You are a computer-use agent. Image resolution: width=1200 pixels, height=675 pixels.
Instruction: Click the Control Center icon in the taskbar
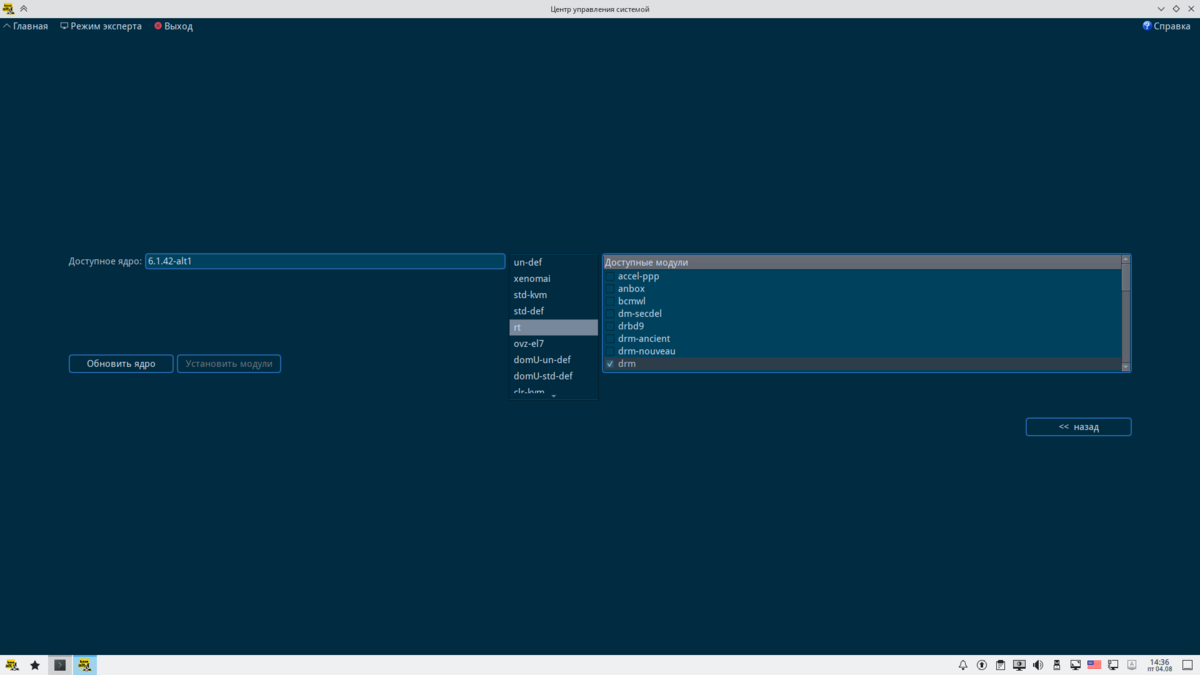85,664
